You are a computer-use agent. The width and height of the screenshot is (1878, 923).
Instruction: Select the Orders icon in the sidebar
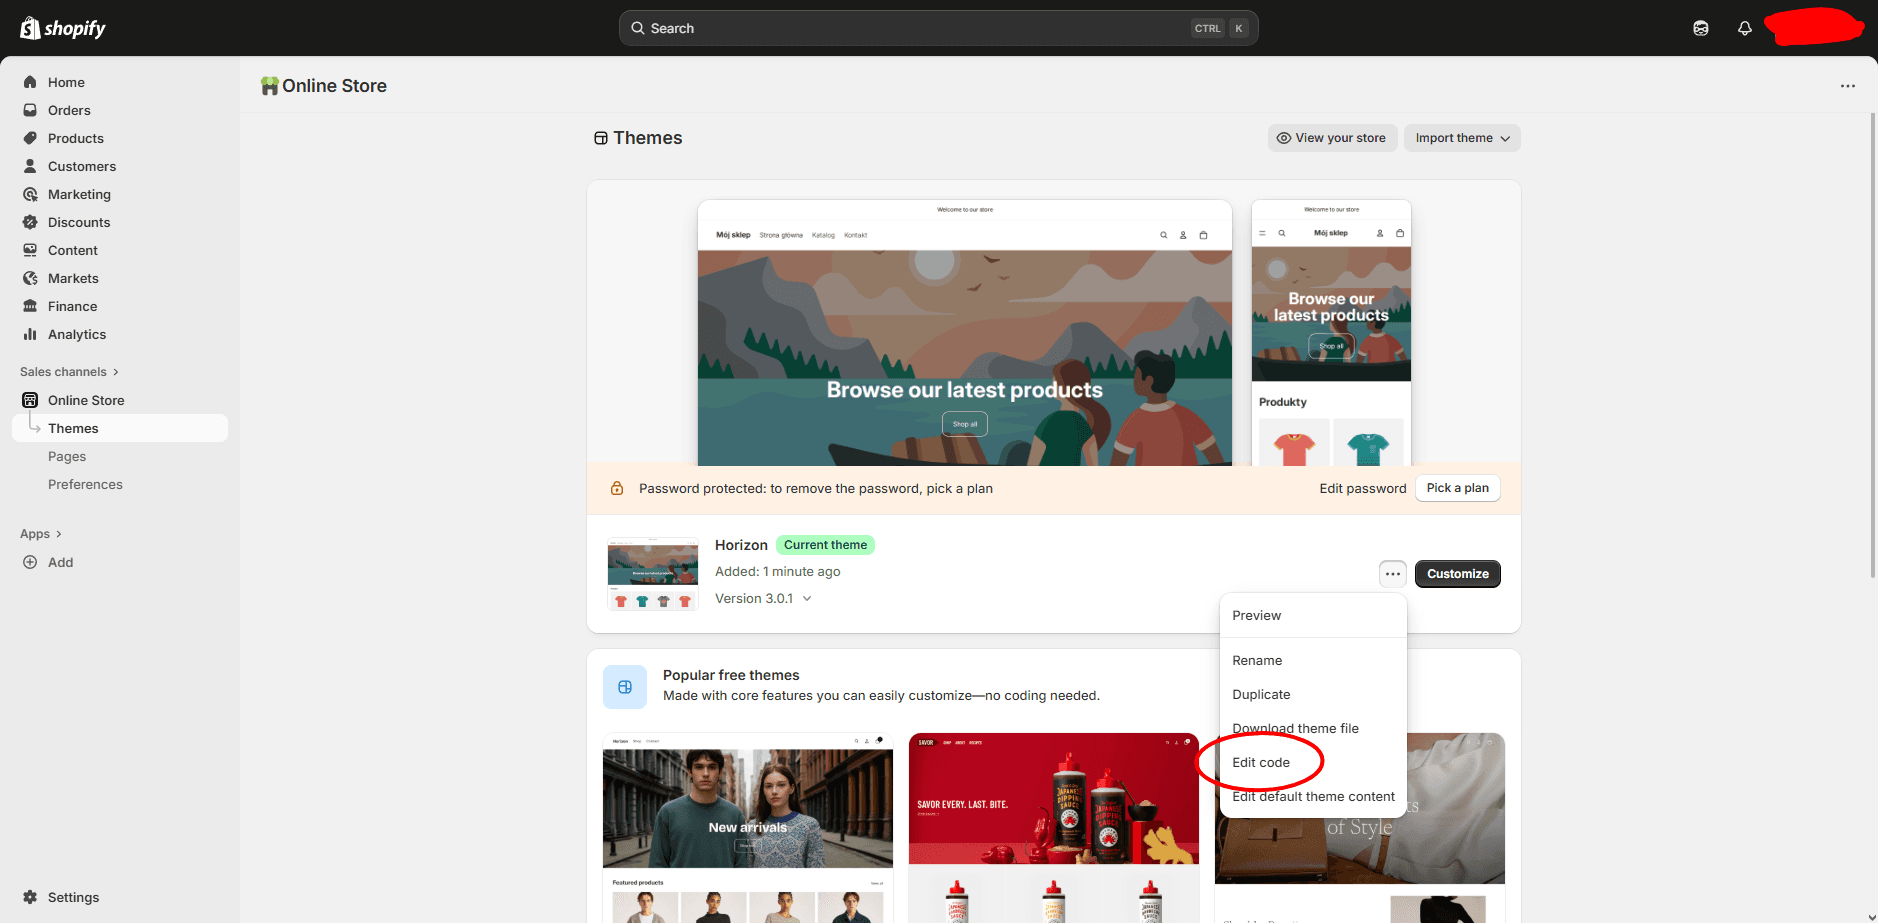click(x=31, y=110)
